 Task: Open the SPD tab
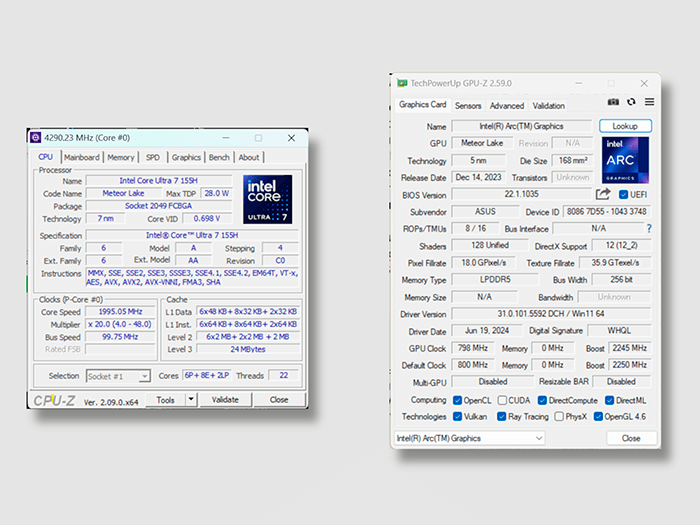153,158
